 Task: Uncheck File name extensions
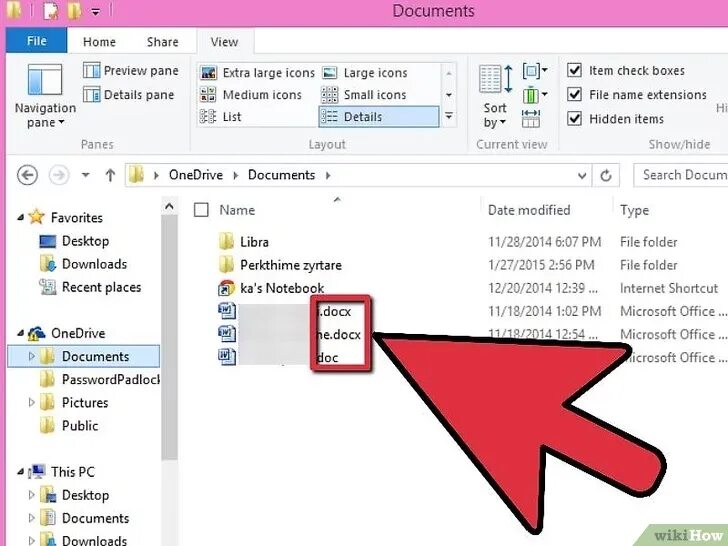(574, 94)
